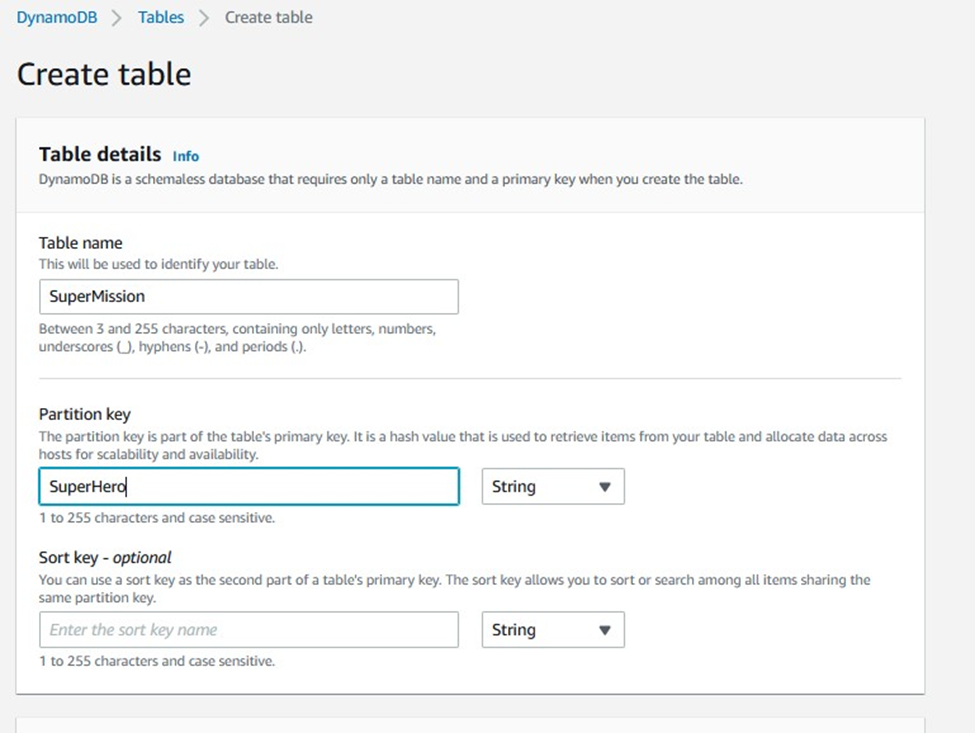This screenshot has height=733, width=975.
Task: Open the Info link beside Table details
Action: pos(185,156)
